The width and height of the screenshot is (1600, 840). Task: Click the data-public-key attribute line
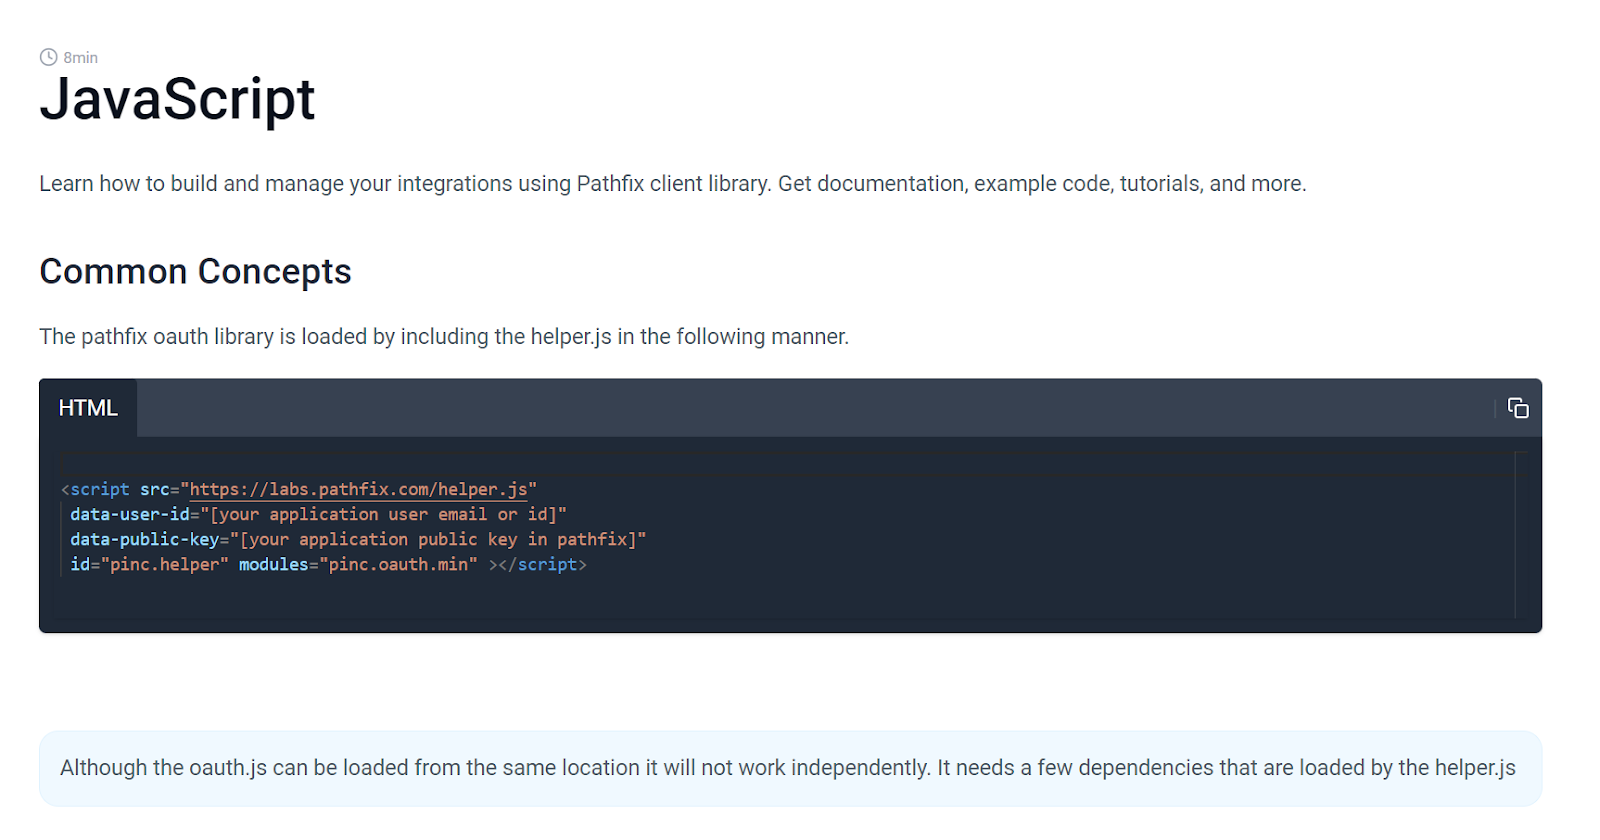click(x=358, y=539)
